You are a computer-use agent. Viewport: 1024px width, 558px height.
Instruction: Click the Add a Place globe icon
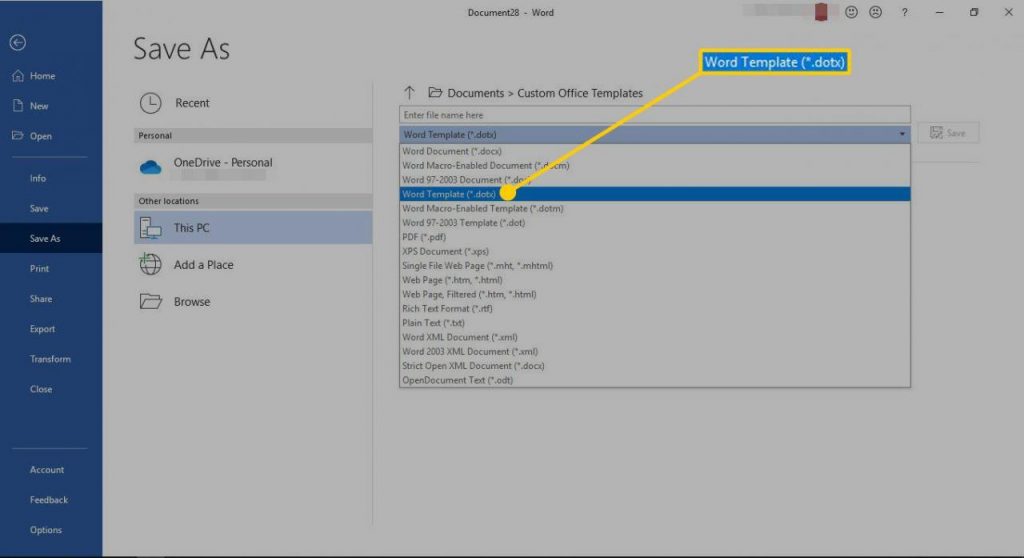(x=150, y=264)
